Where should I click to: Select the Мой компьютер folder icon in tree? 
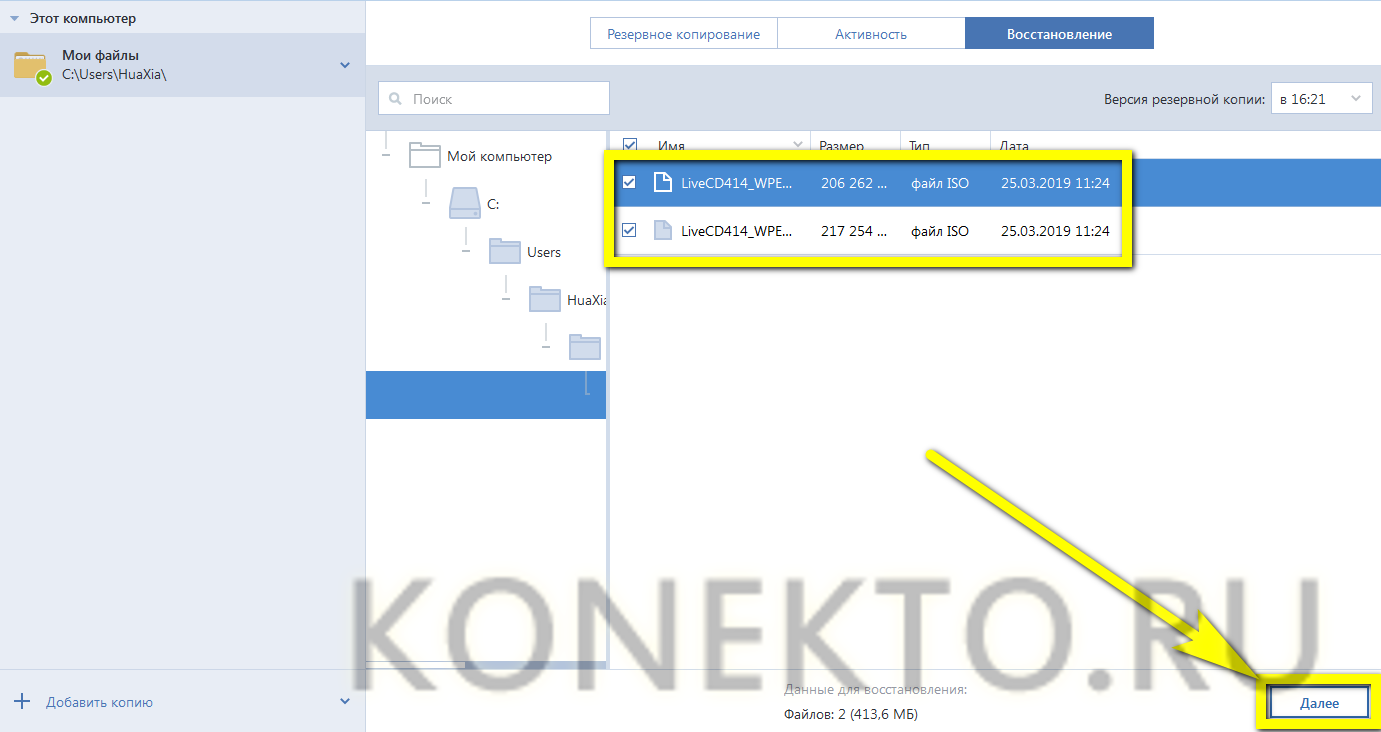point(425,156)
